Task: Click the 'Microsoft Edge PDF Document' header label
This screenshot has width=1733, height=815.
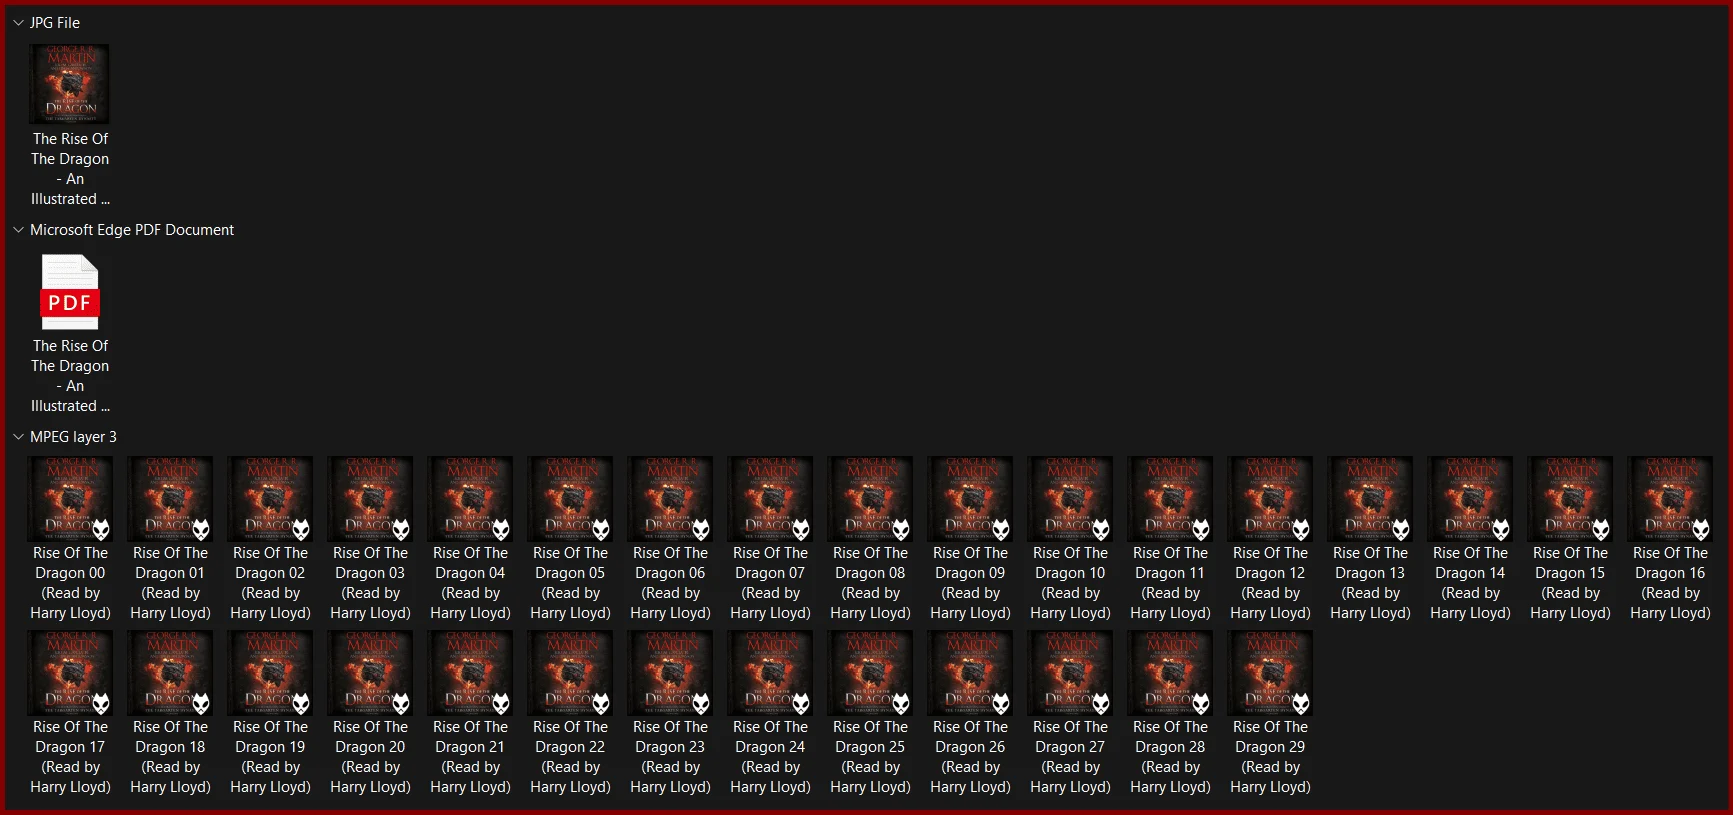Action: pyautogui.click(x=132, y=229)
